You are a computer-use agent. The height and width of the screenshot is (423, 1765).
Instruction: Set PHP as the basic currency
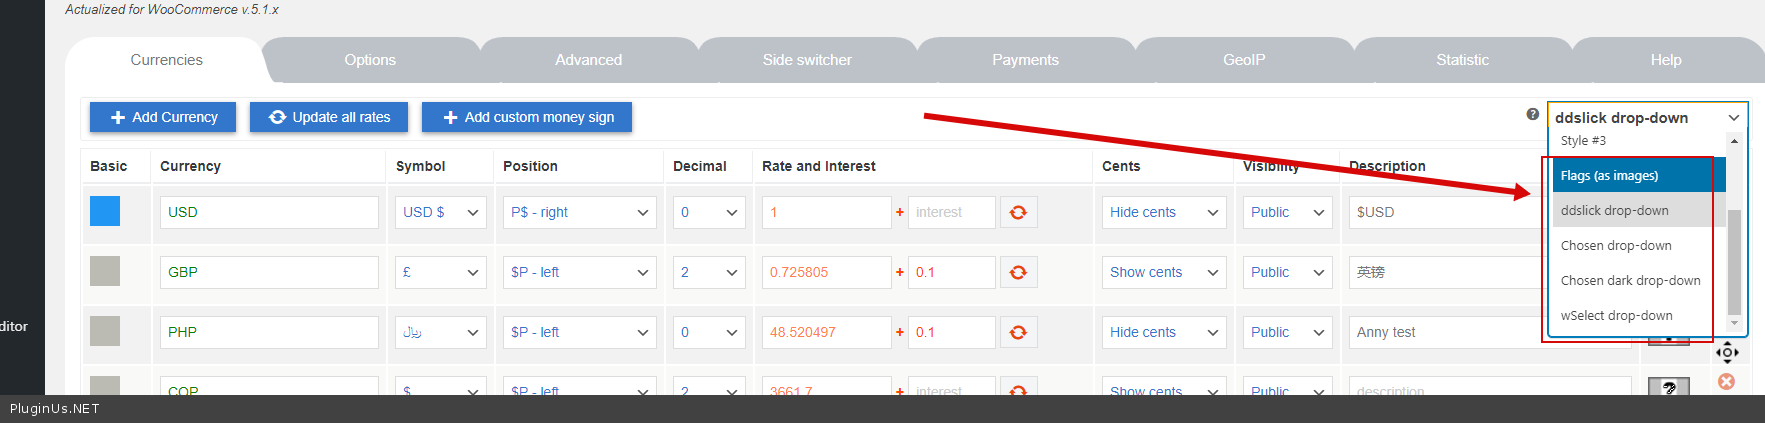click(x=105, y=331)
